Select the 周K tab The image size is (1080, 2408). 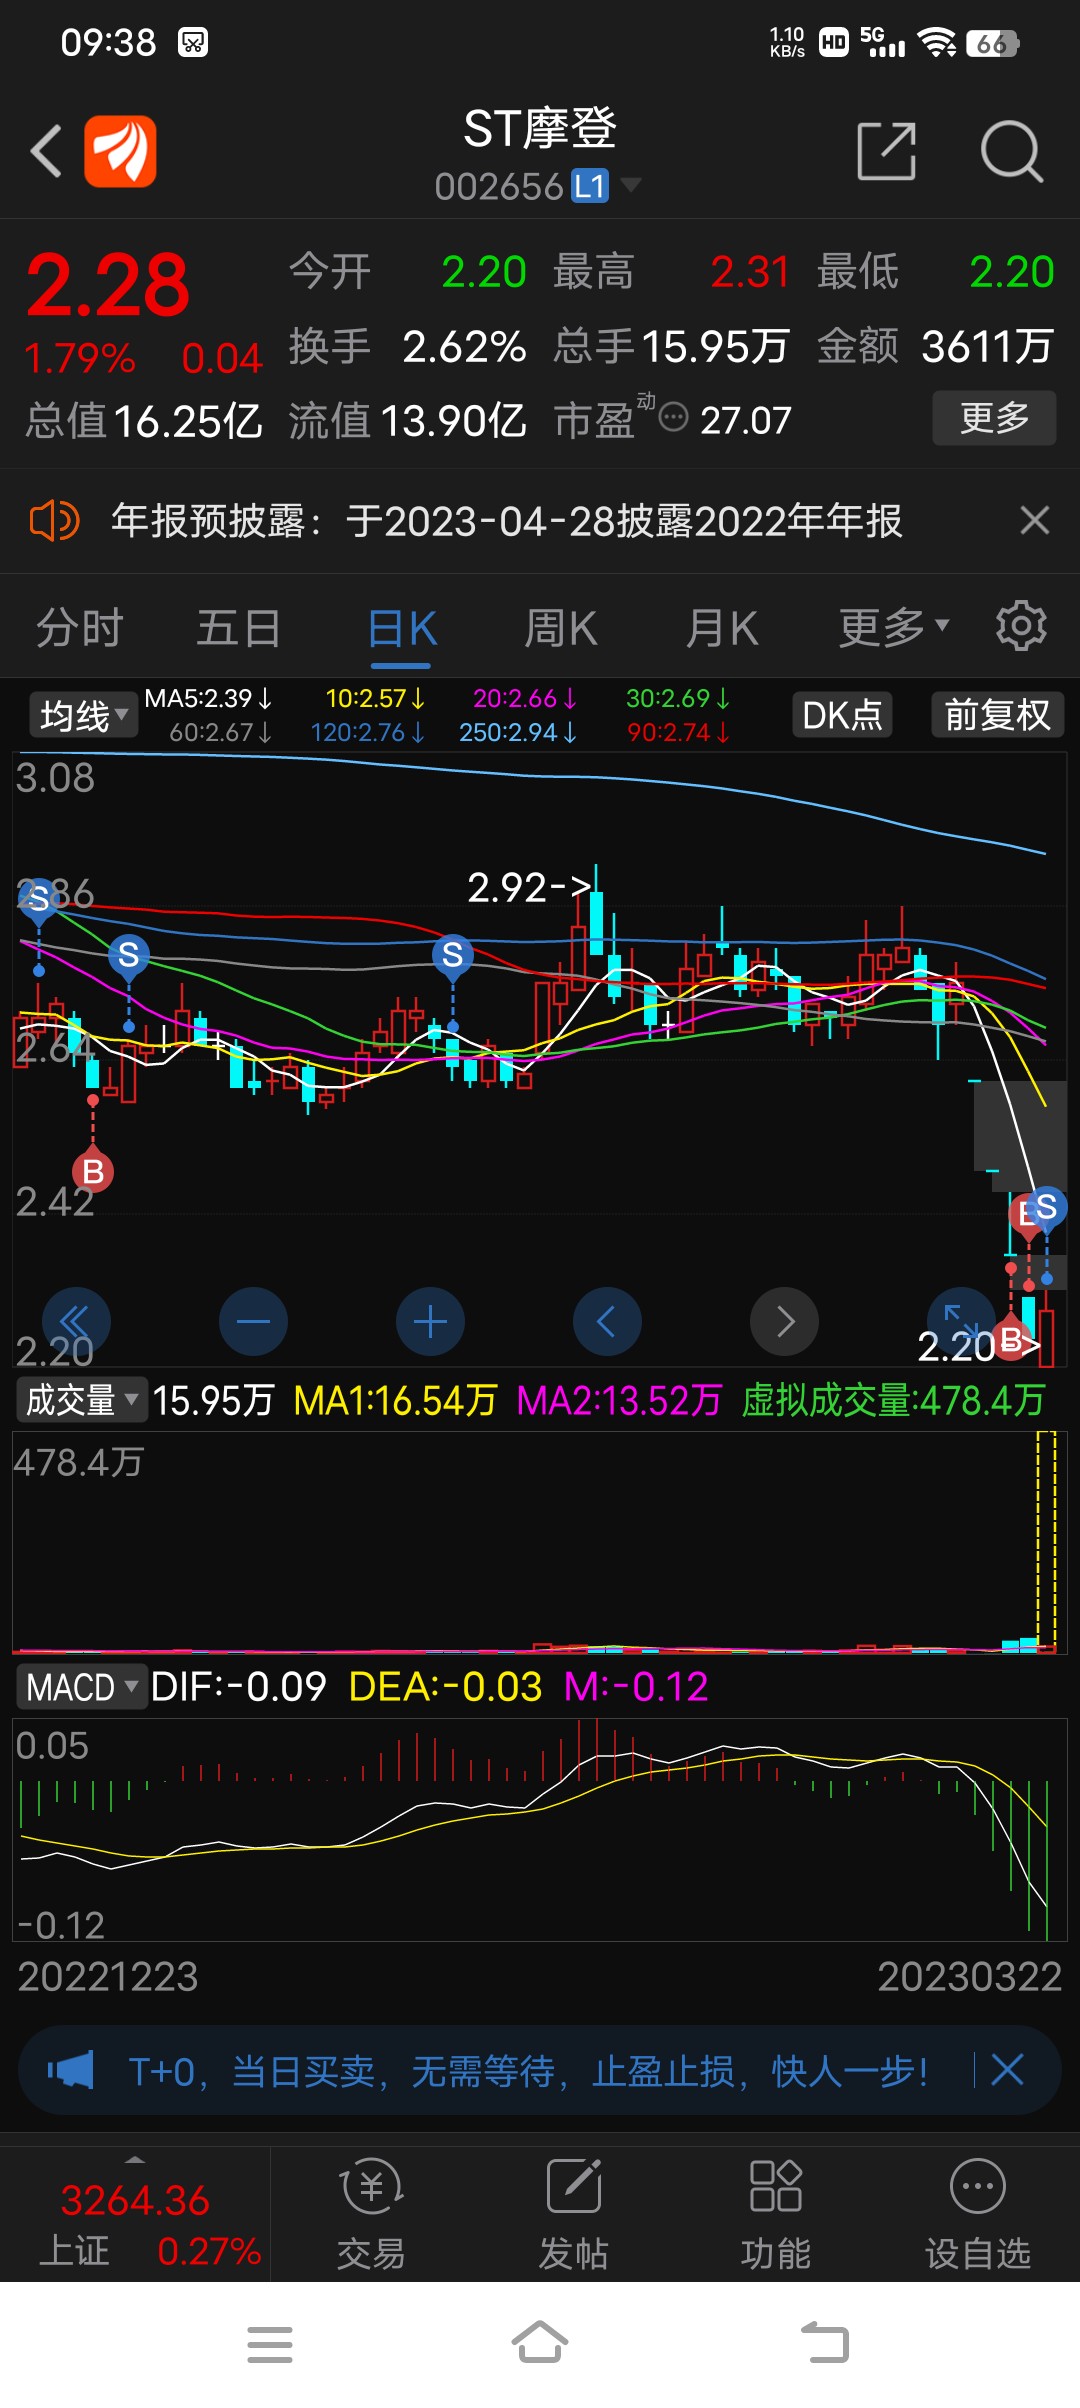click(x=561, y=629)
